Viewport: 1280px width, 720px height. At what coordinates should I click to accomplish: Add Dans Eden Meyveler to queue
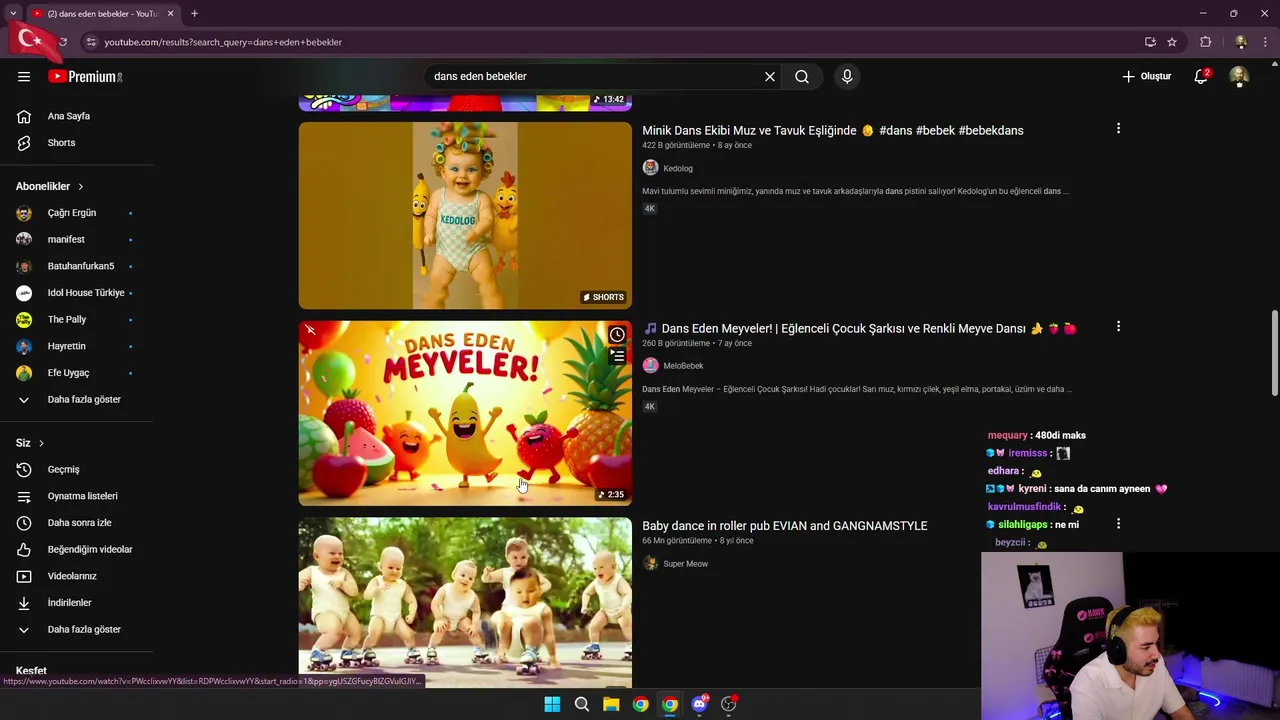(617, 356)
